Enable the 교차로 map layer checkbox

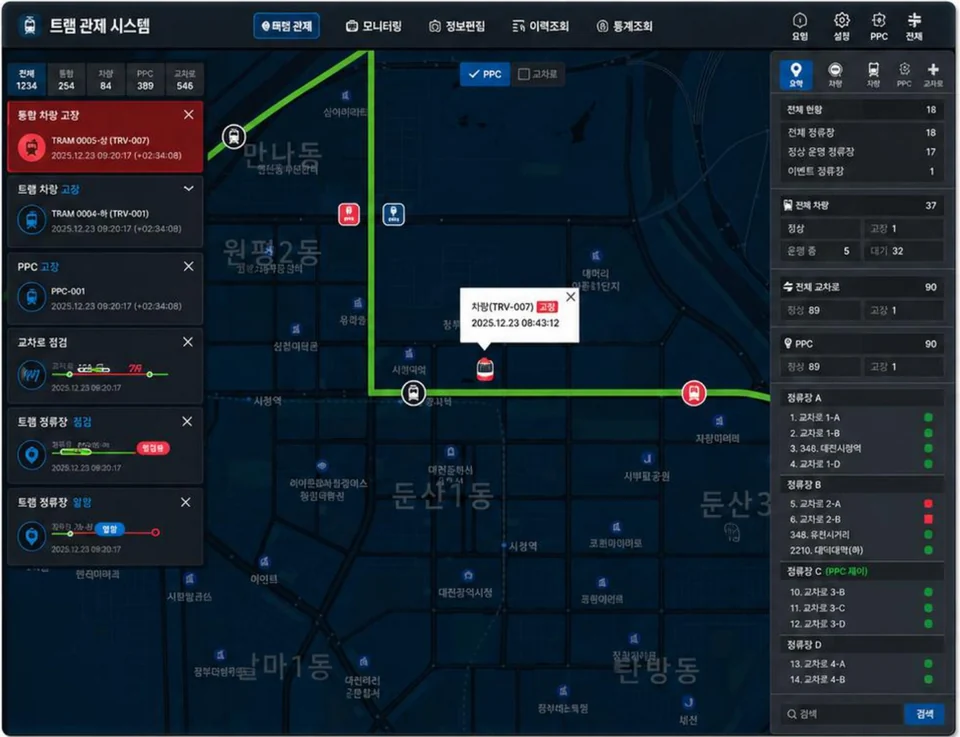538,74
